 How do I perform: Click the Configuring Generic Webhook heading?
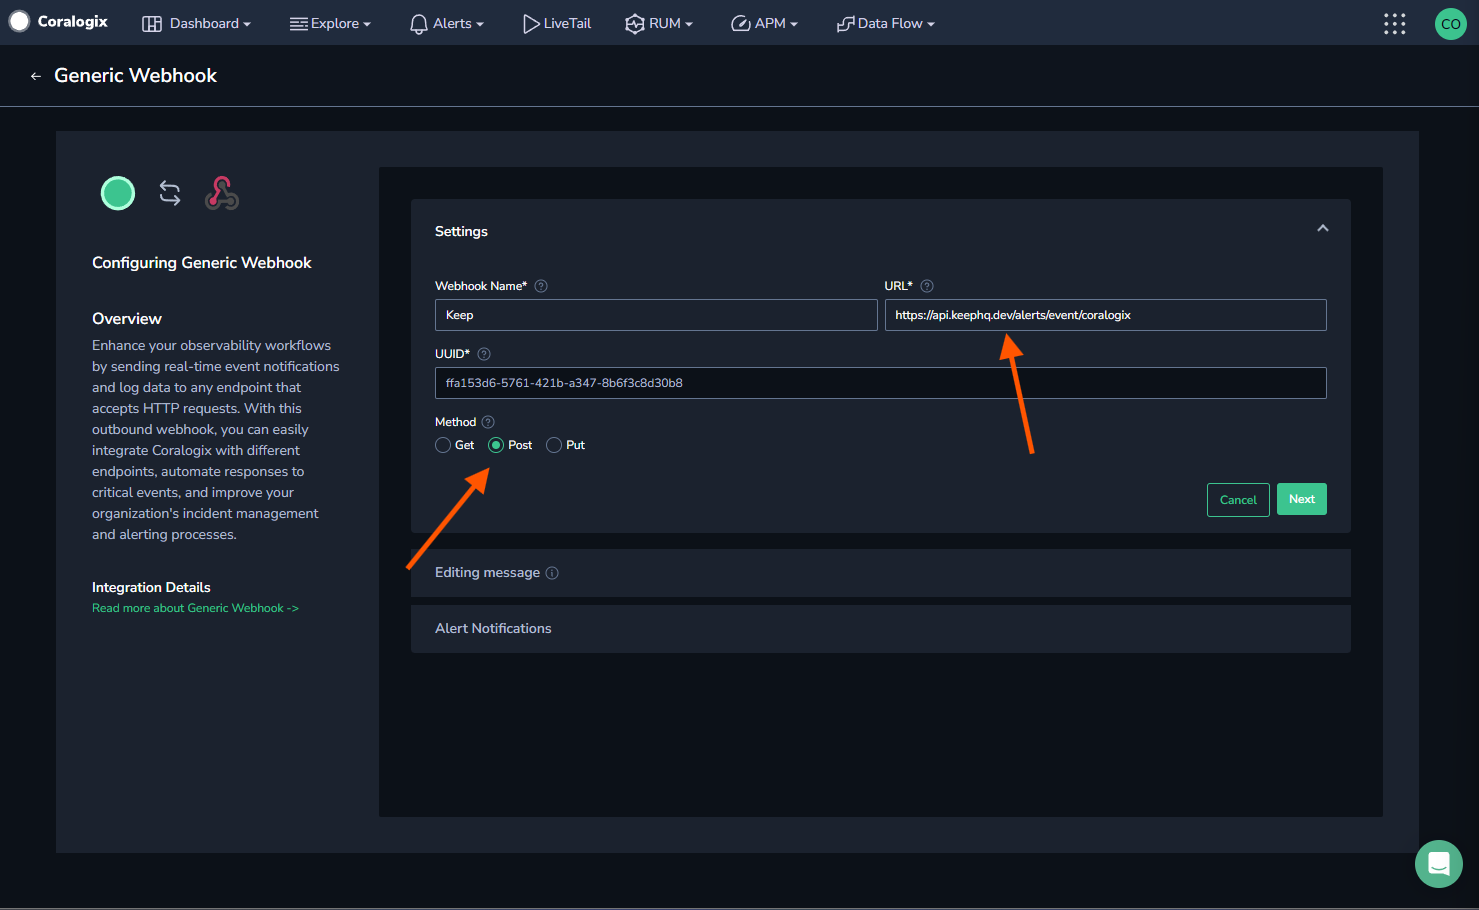coord(202,263)
